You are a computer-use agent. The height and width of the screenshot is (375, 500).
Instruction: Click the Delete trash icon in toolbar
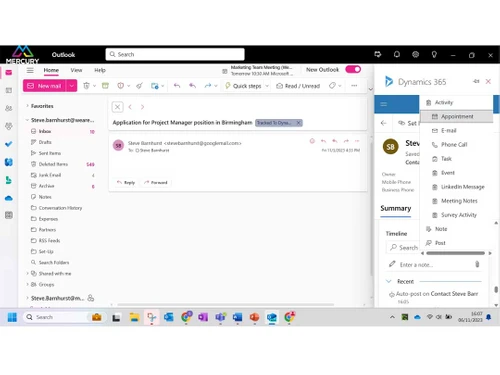point(86,86)
